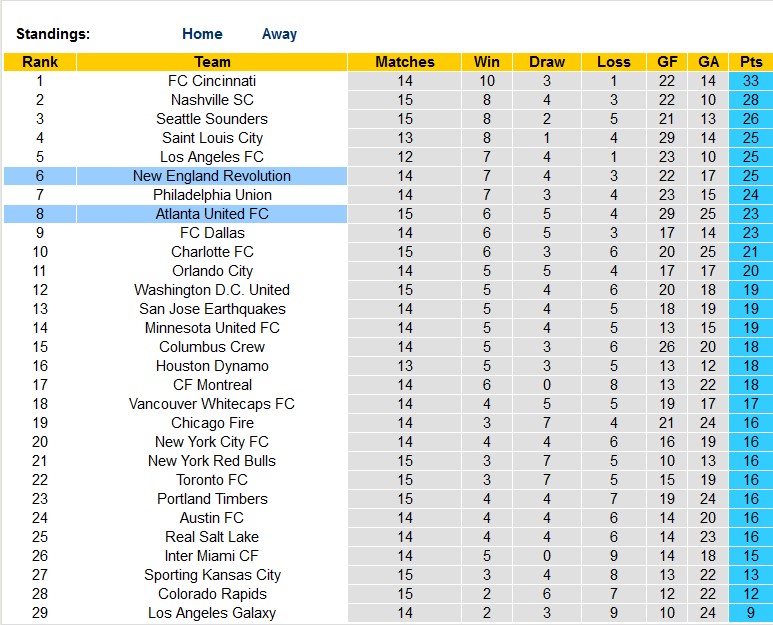Open the FC Cincinnati team link
This screenshot has height=625, width=773.
pos(212,81)
